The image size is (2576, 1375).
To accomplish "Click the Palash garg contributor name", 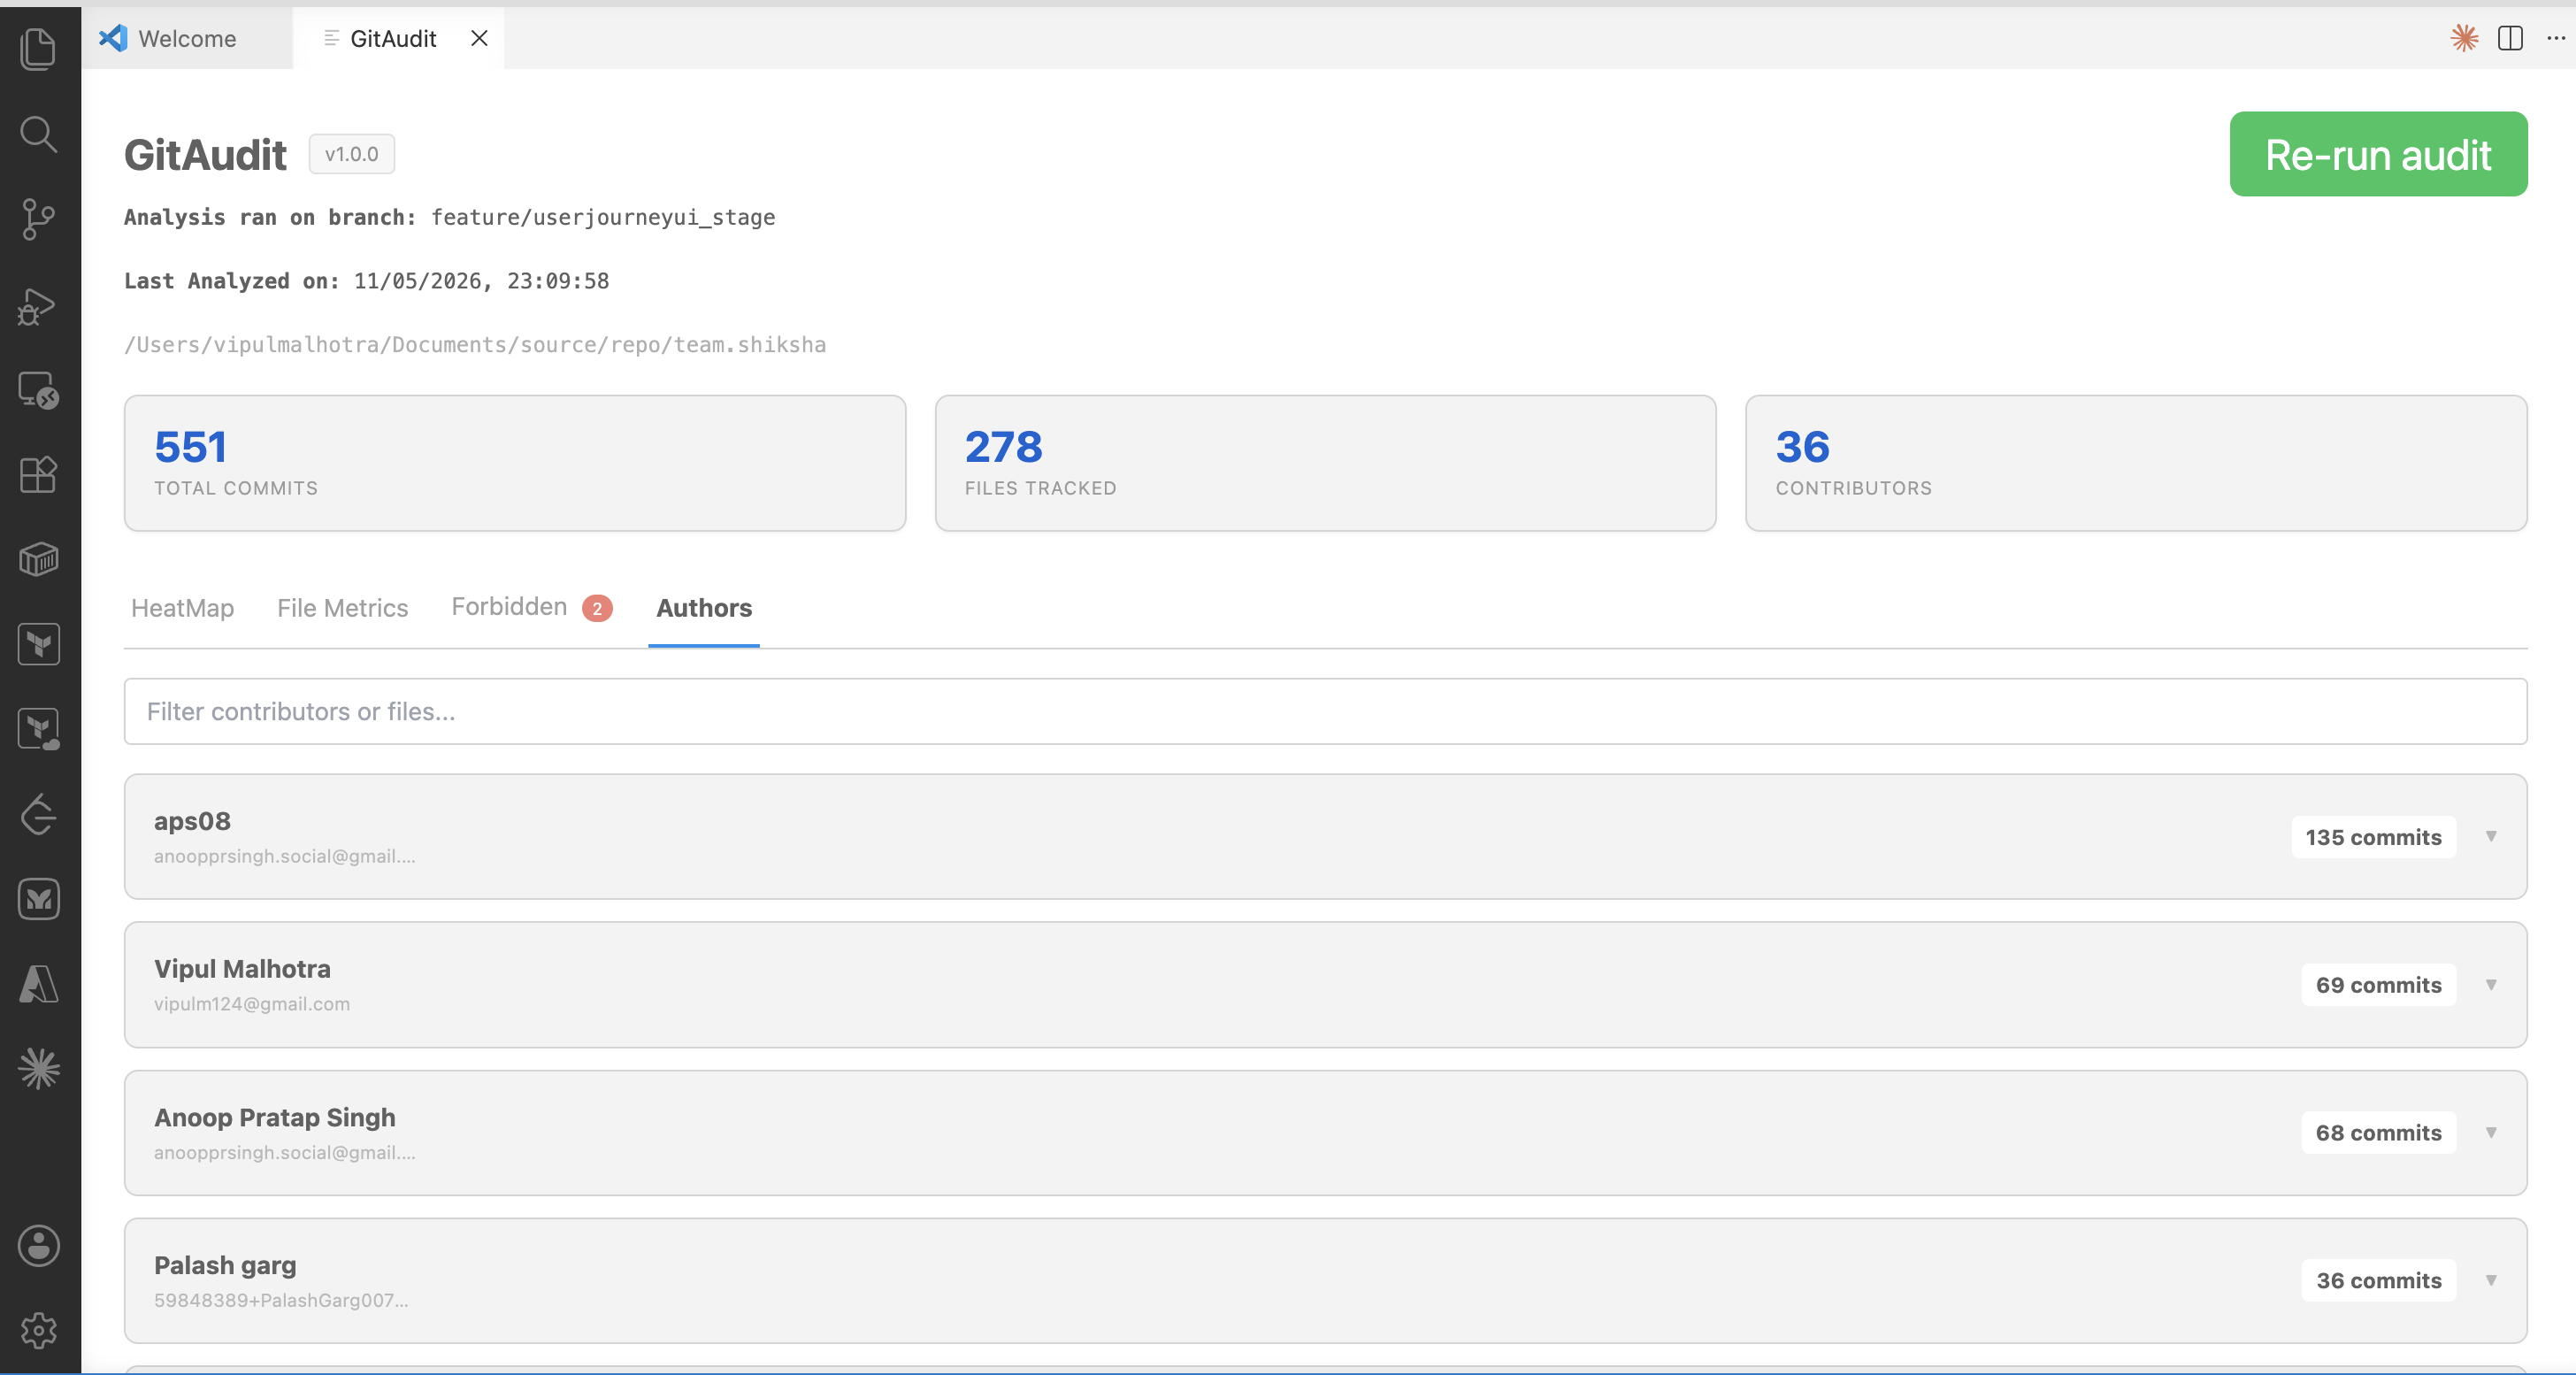I will pyautogui.click(x=225, y=1265).
